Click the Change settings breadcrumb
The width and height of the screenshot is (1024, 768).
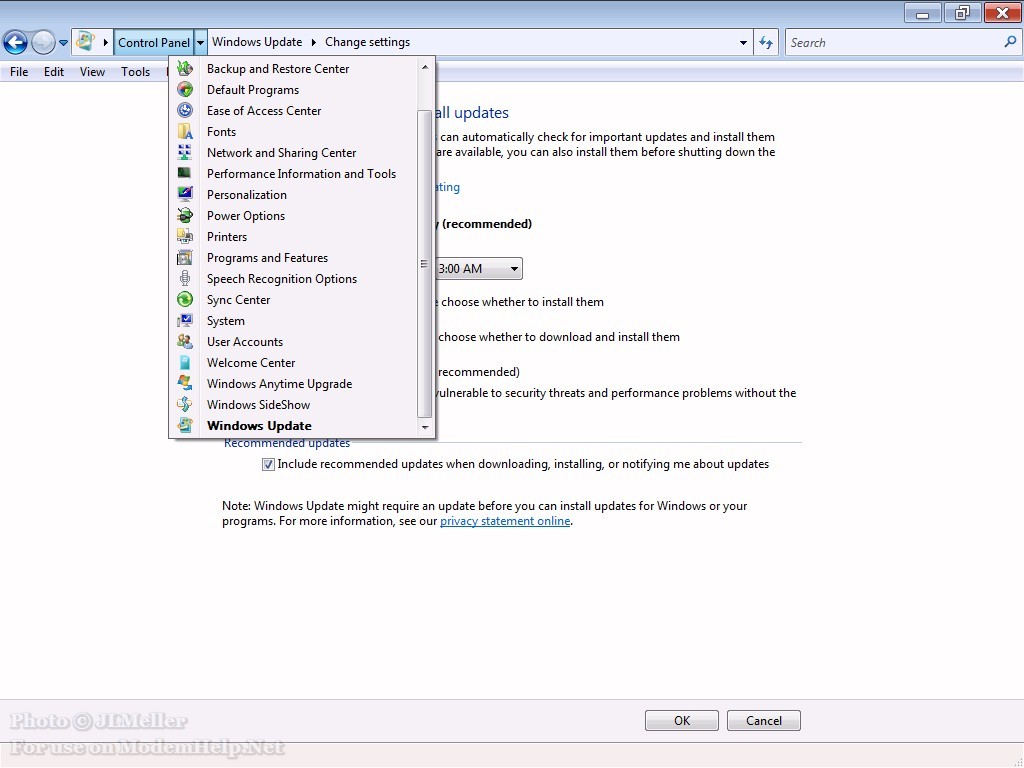(x=368, y=42)
